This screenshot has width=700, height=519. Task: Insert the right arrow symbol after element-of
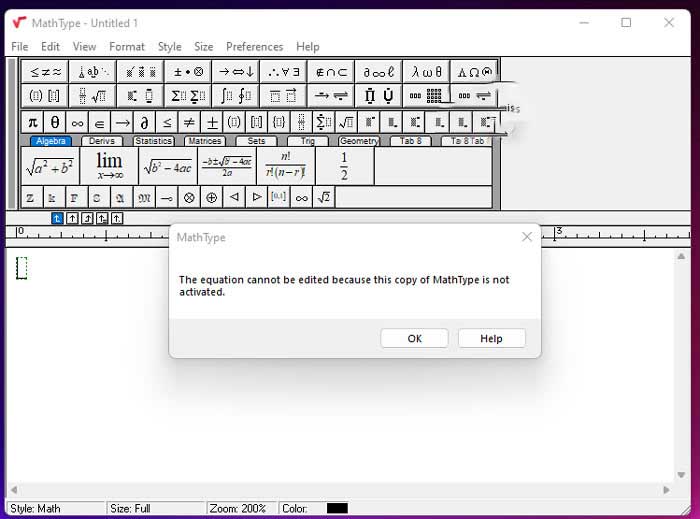tap(122, 122)
